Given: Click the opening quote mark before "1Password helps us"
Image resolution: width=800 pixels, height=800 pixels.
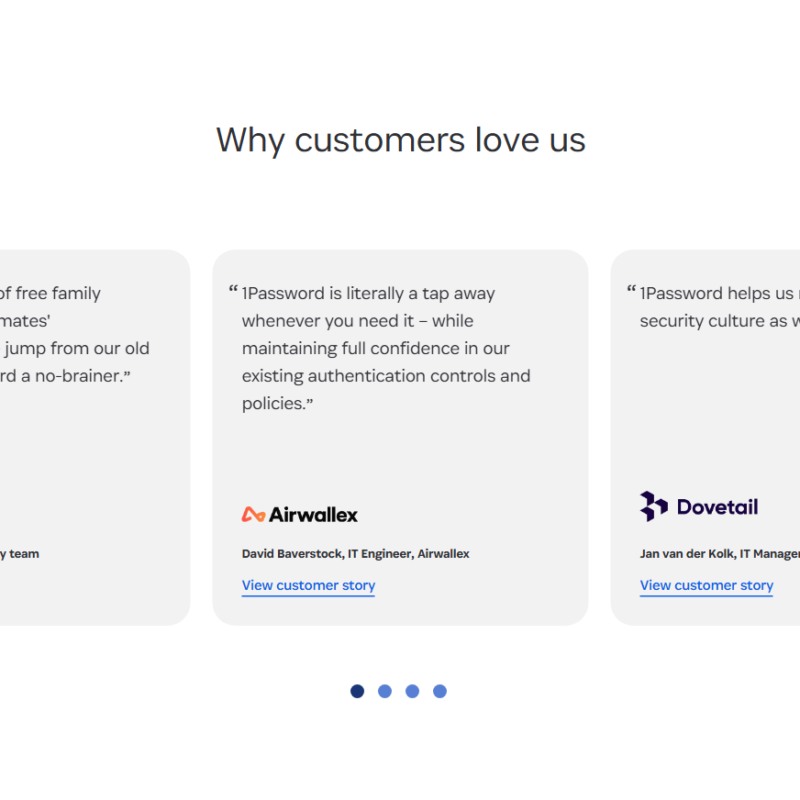Looking at the screenshot, I should [631, 292].
